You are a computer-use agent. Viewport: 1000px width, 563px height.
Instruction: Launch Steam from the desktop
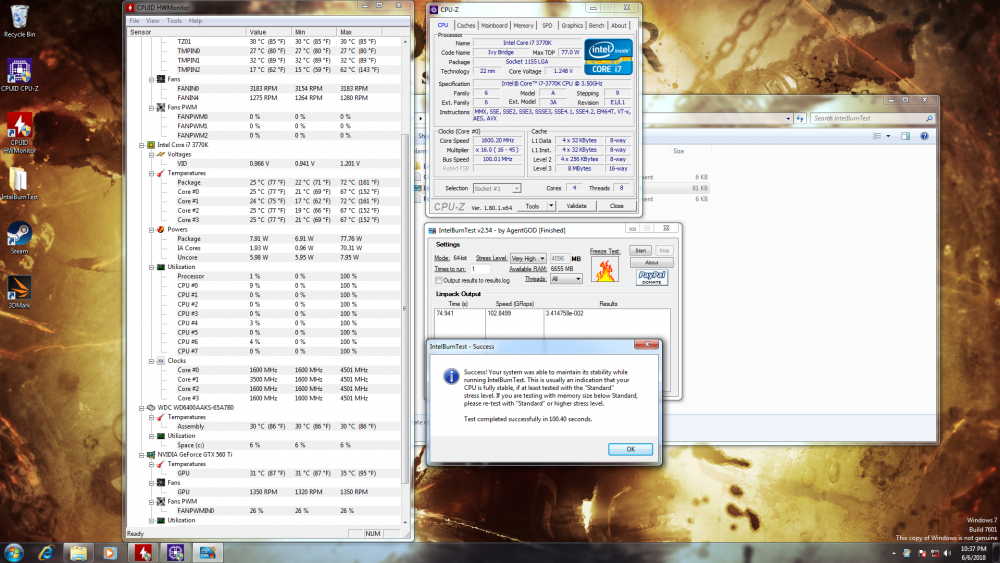[19, 237]
